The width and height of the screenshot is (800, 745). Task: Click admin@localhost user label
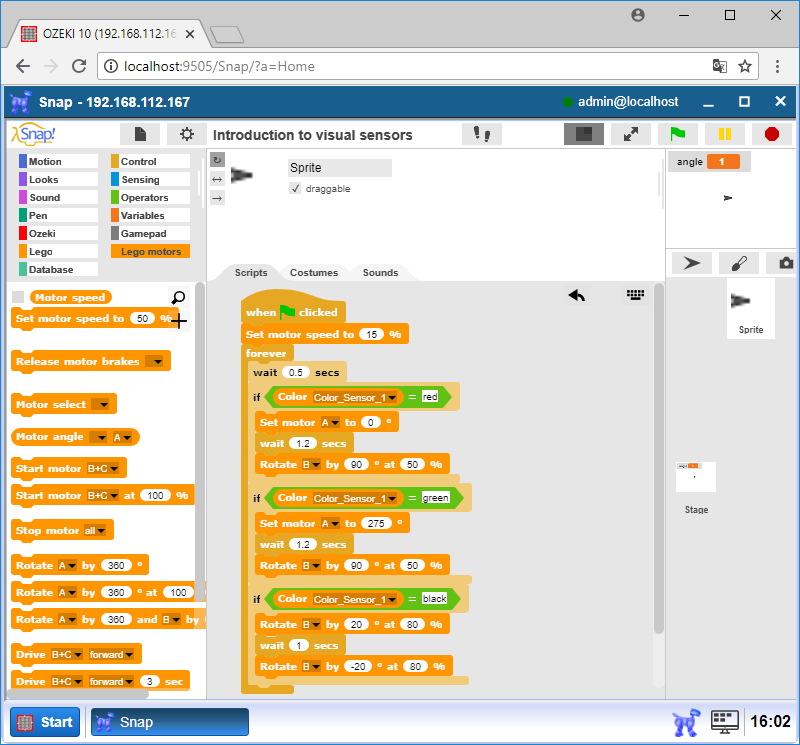pos(628,102)
